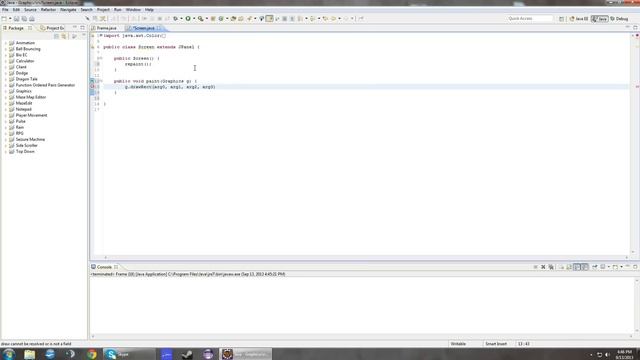Open the Window menu
This screenshot has height=360, width=640.
coord(133,9)
